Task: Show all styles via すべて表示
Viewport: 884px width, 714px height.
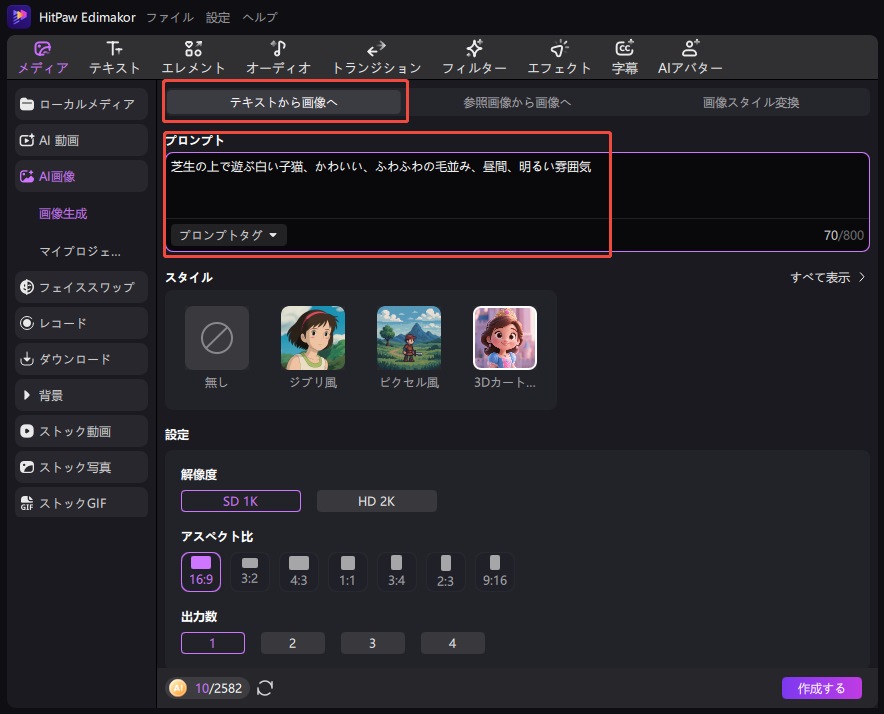Action: pos(827,277)
